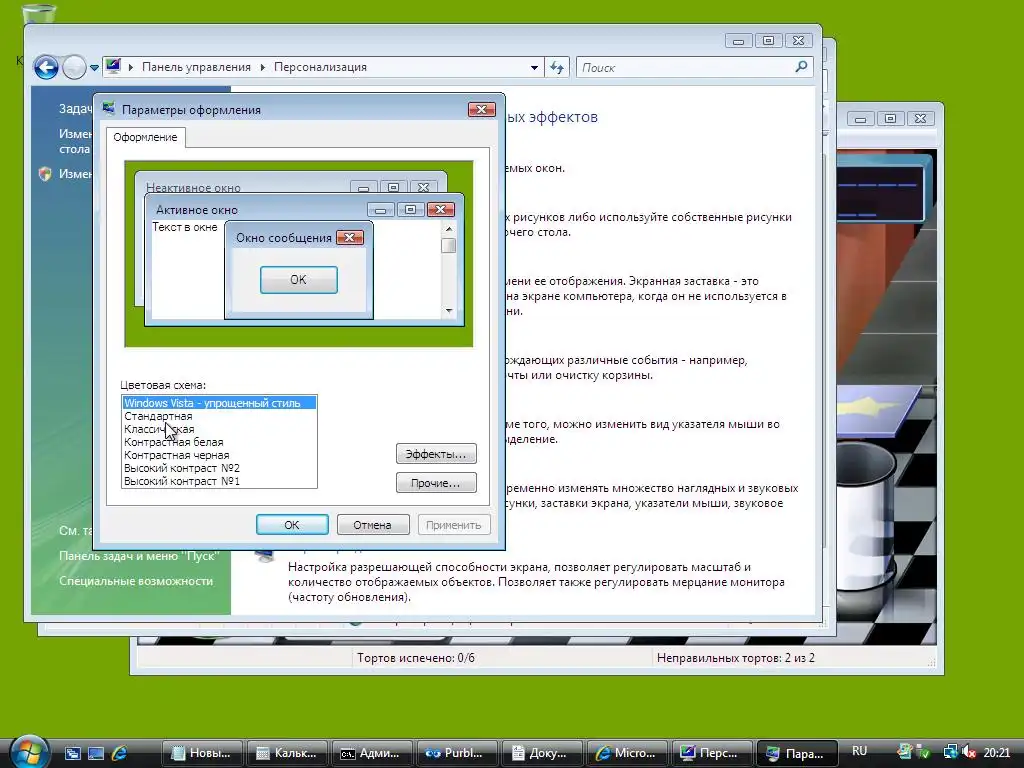Switch to the Пара... taskbar button
The image size is (1024, 768).
797,753
